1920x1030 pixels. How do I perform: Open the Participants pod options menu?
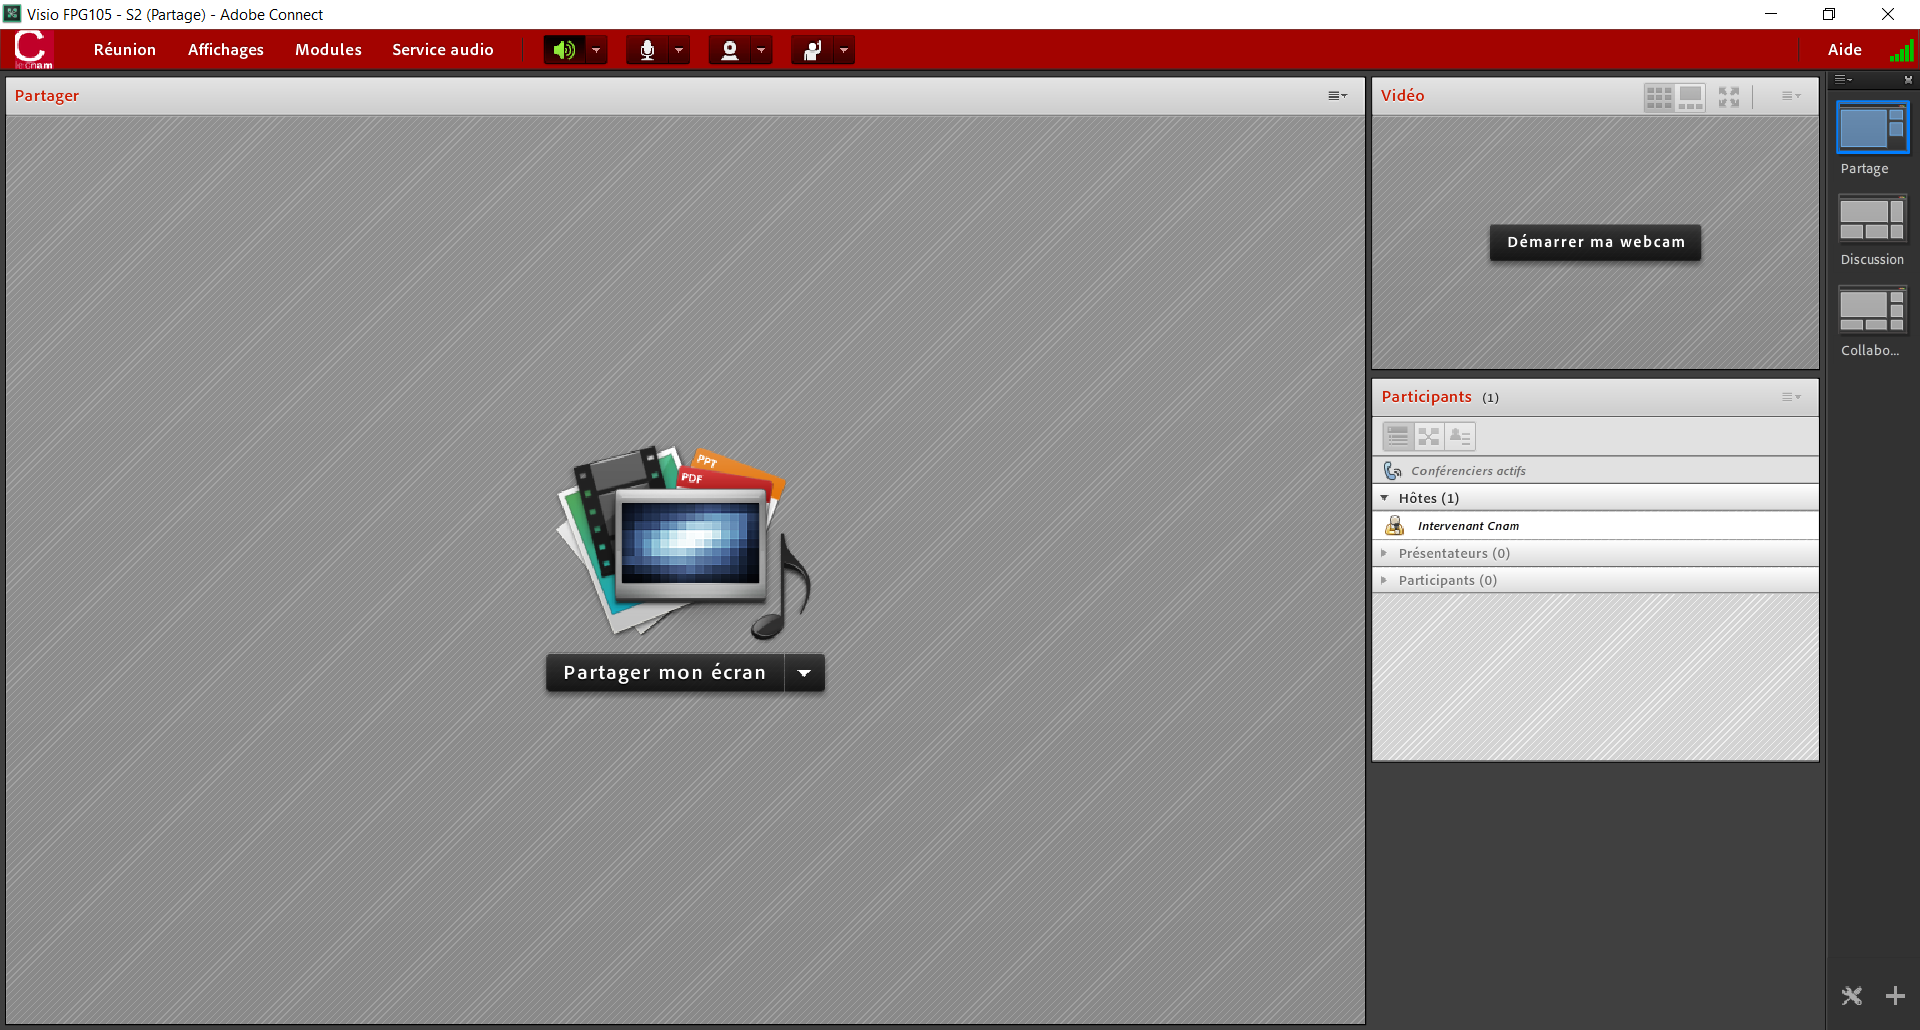click(1791, 397)
